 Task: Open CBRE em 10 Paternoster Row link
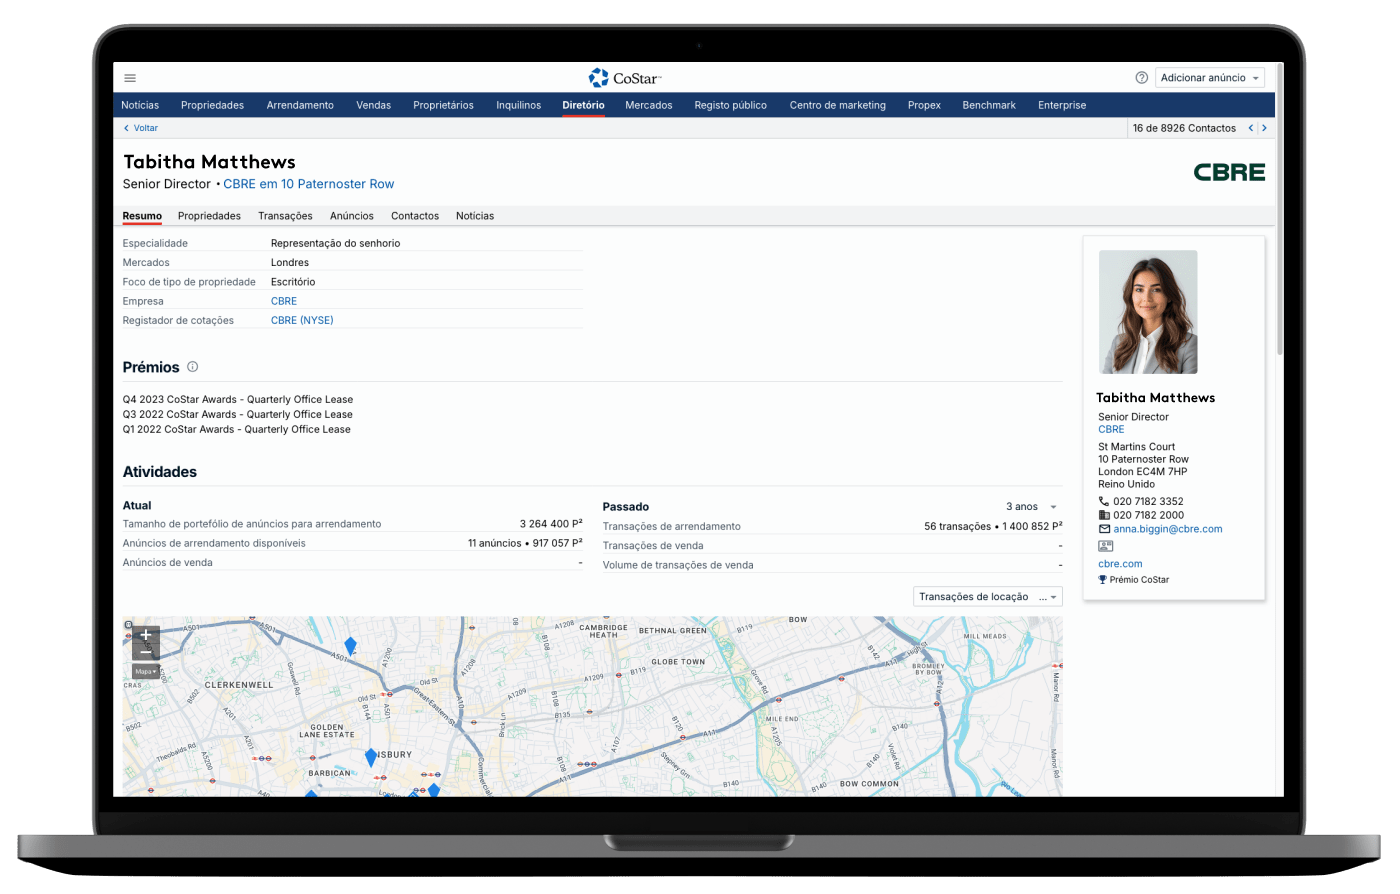click(308, 184)
